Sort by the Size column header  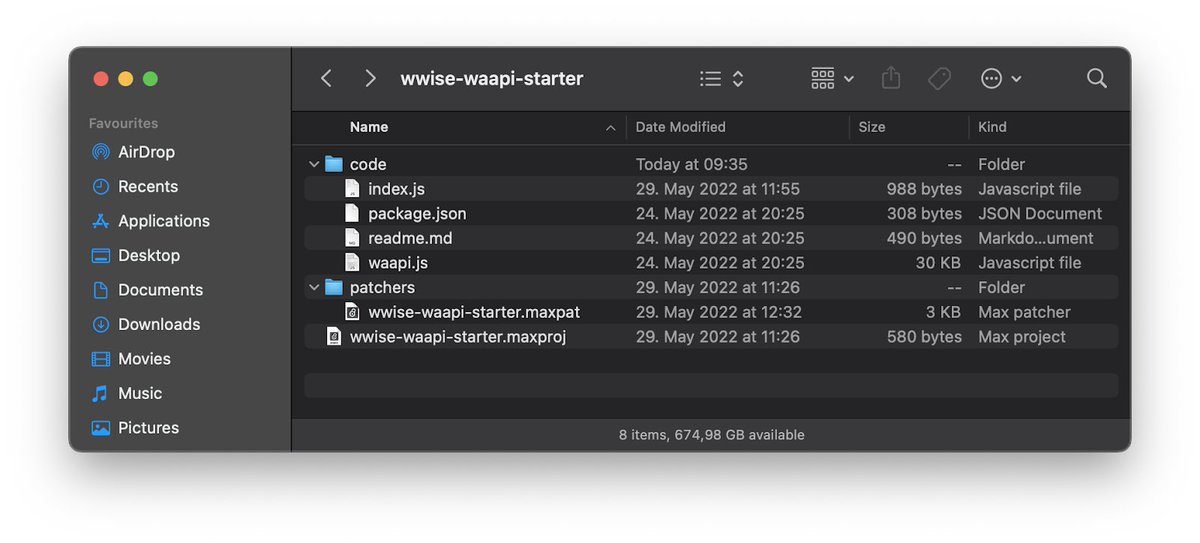872,127
